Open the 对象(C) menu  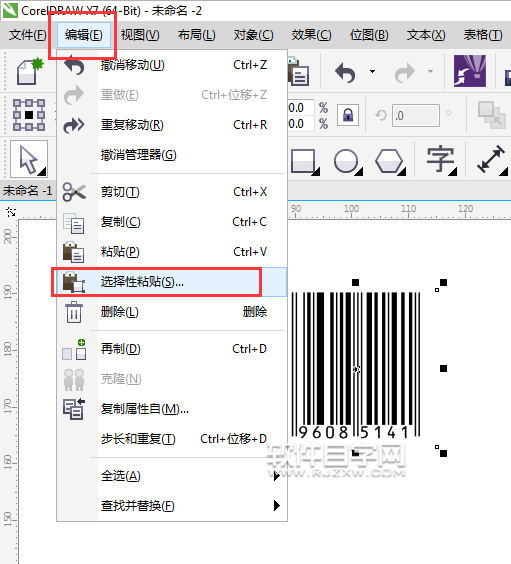pyautogui.click(x=254, y=35)
